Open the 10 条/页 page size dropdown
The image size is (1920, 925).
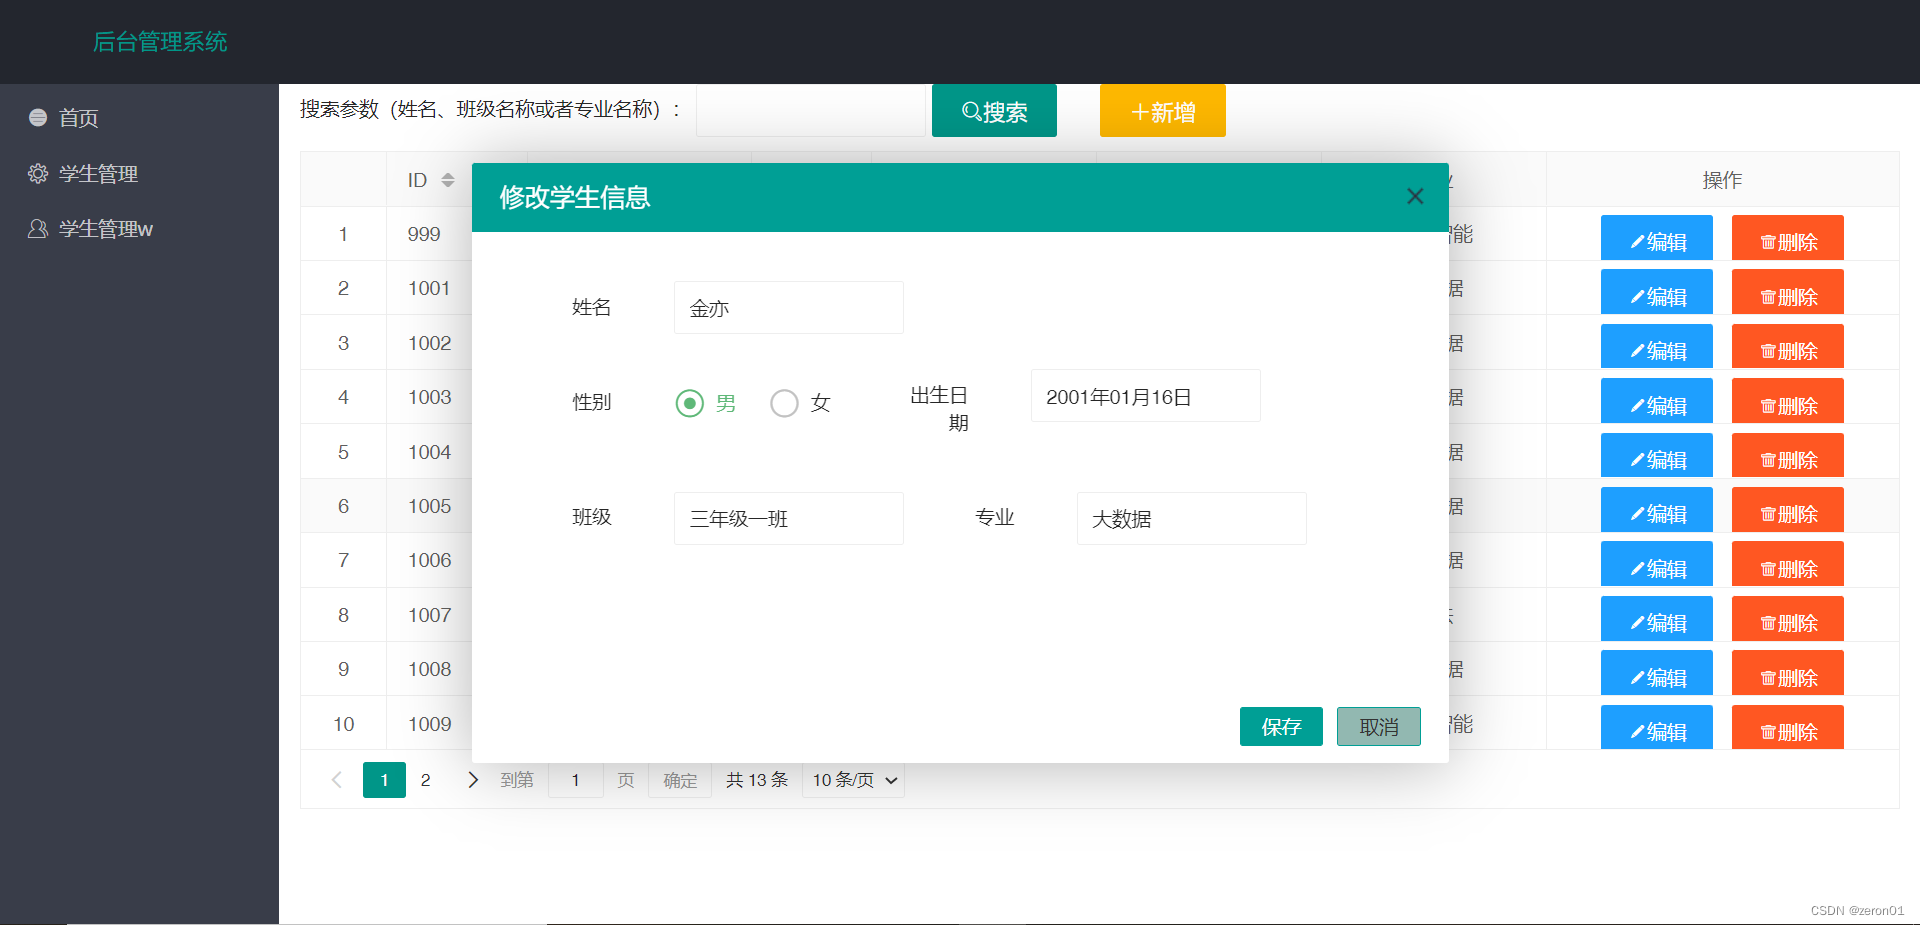(853, 780)
